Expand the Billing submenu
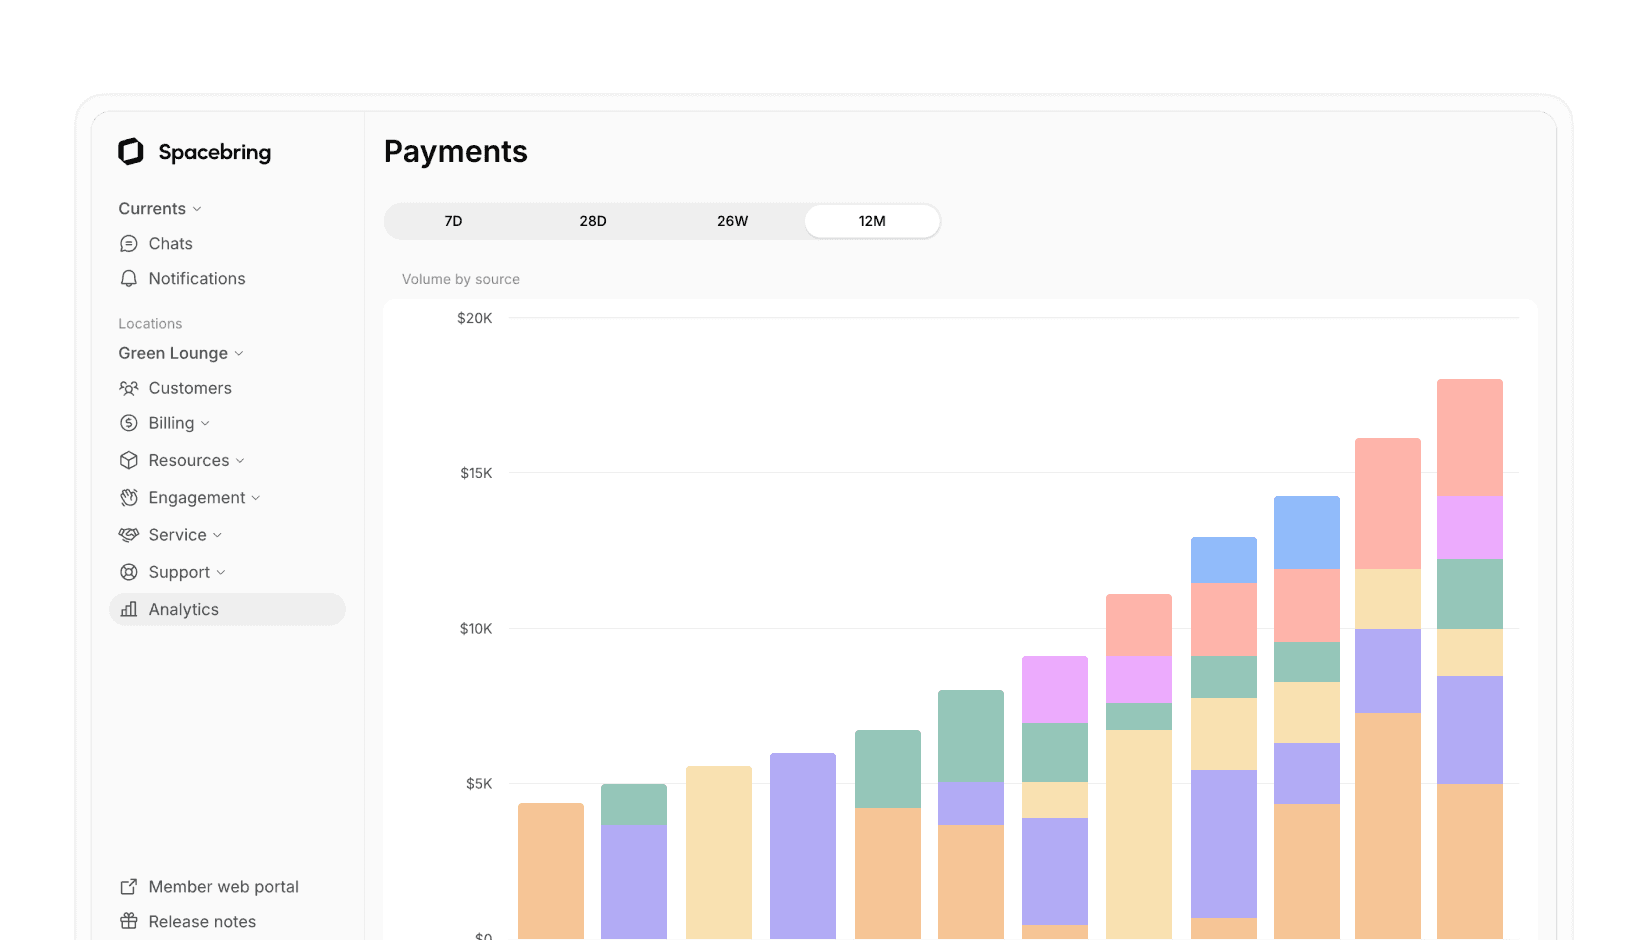The width and height of the screenshot is (1648, 940). click(x=204, y=423)
